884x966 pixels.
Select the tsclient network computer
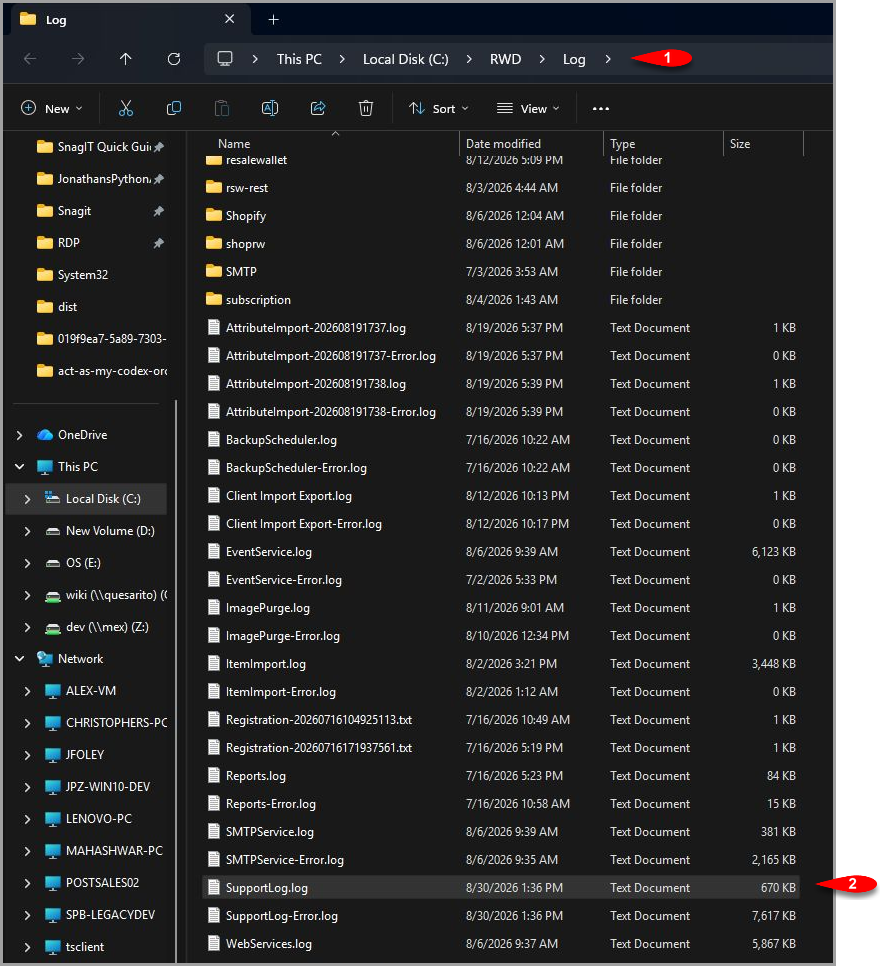point(84,947)
